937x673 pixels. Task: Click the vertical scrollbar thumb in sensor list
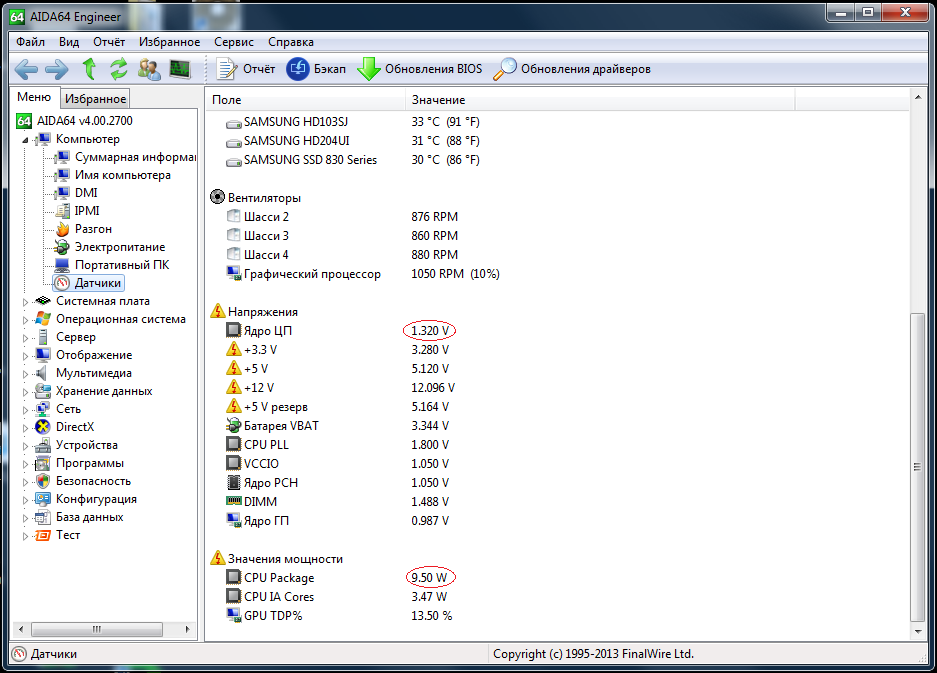[x=917, y=467]
